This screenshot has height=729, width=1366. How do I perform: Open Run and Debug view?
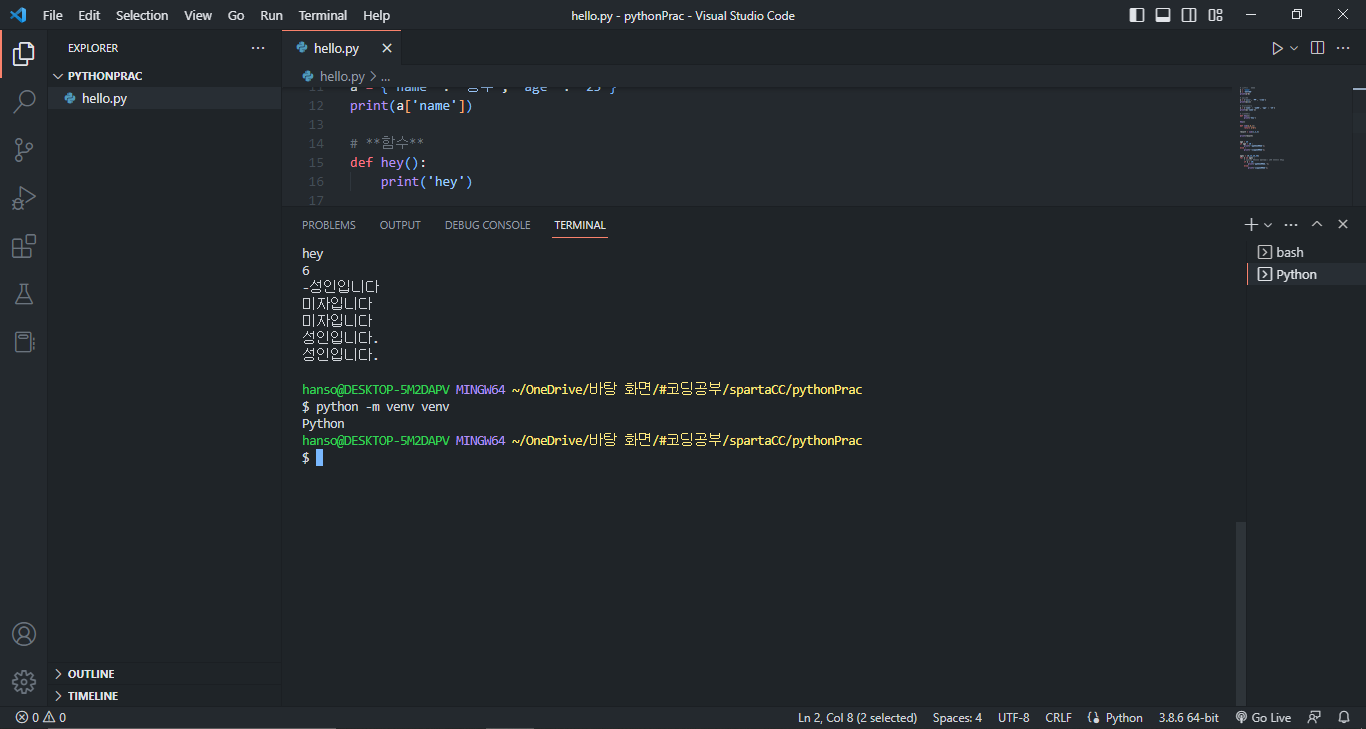(23, 198)
